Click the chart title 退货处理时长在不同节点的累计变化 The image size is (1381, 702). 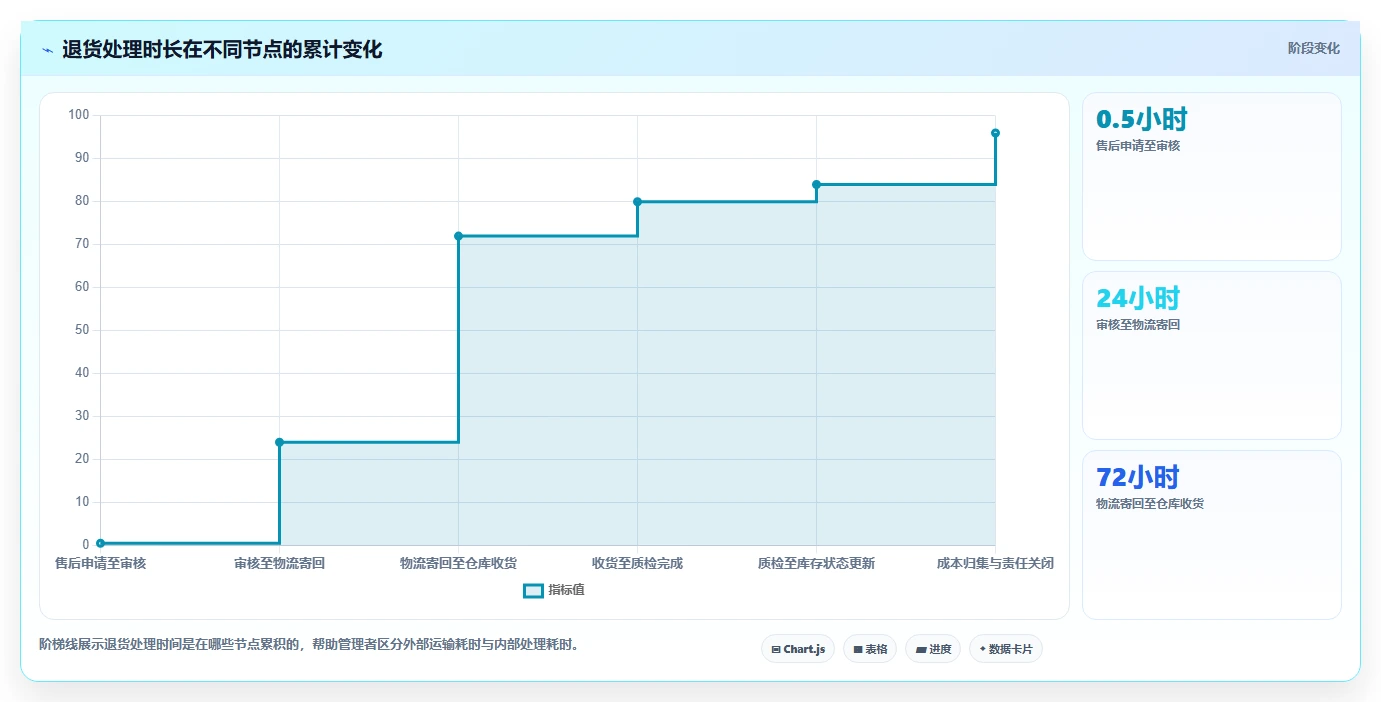coord(222,49)
